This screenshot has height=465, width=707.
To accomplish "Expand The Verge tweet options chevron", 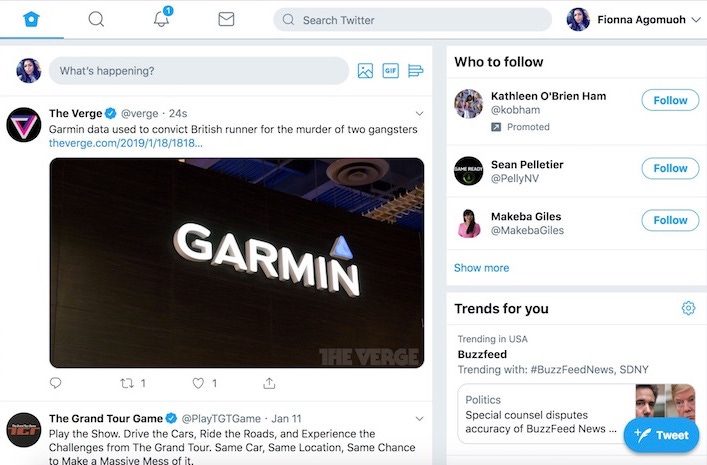I will (x=419, y=113).
